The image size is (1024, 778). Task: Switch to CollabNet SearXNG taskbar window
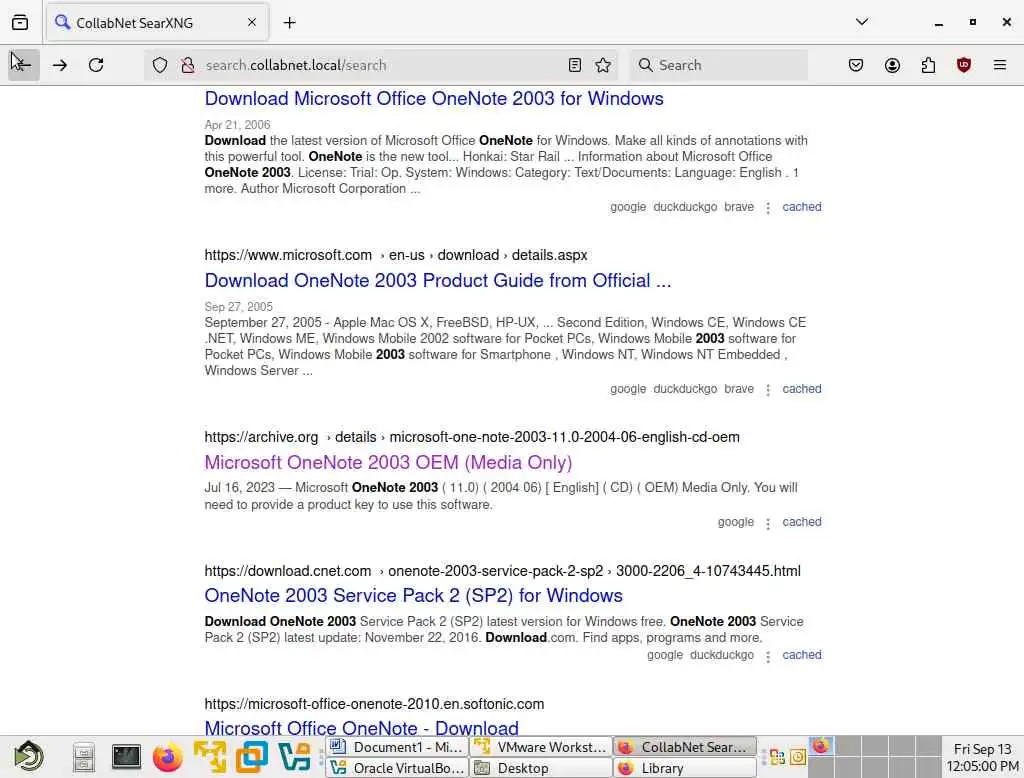click(684, 747)
